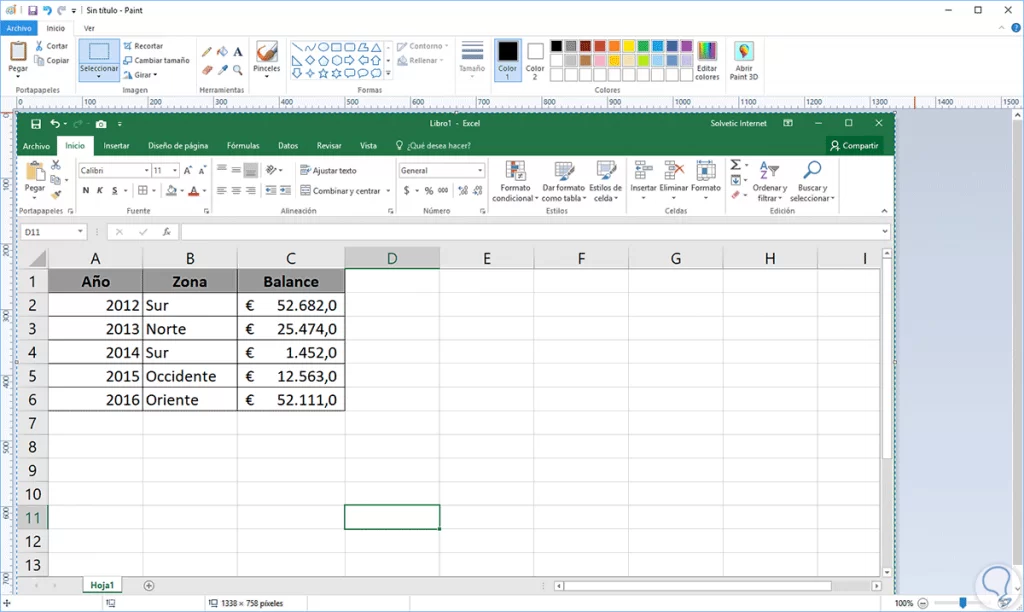Toggle Color 2 selection in Paint
Screen dimensions: 1024x612
point(535,60)
